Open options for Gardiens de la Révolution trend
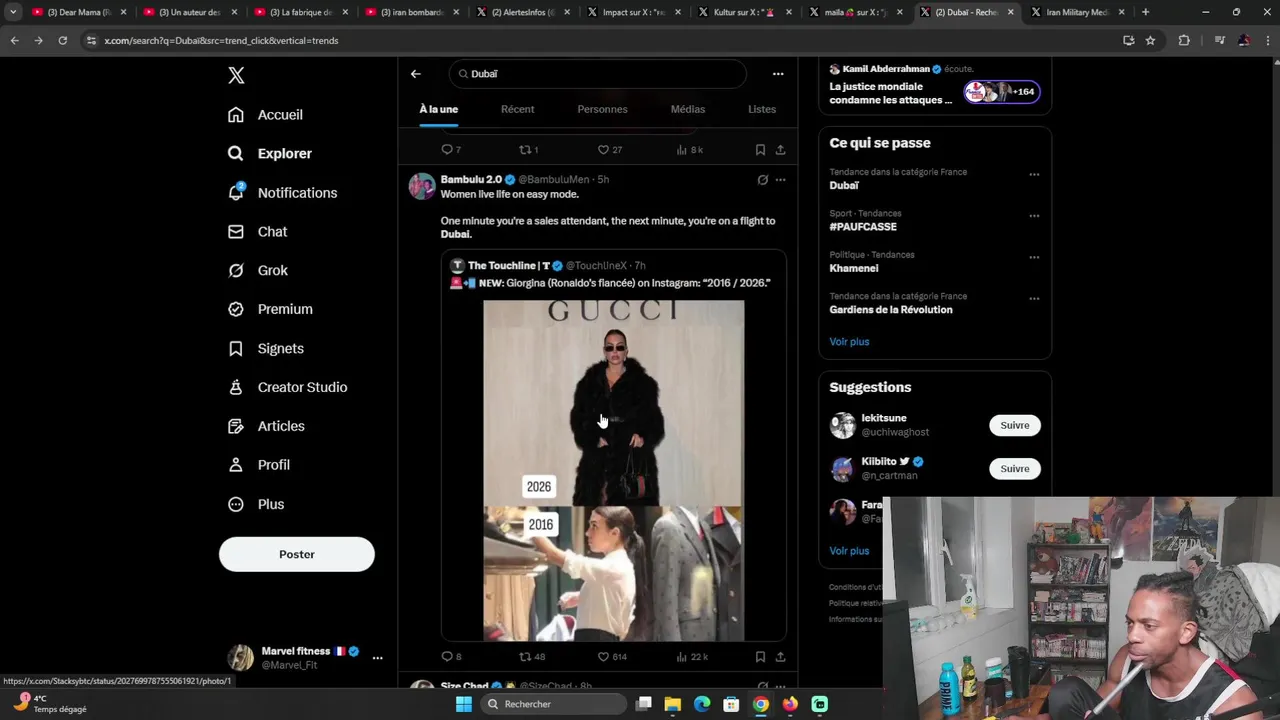Viewport: 1280px width, 720px height. click(x=1034, y=298)
